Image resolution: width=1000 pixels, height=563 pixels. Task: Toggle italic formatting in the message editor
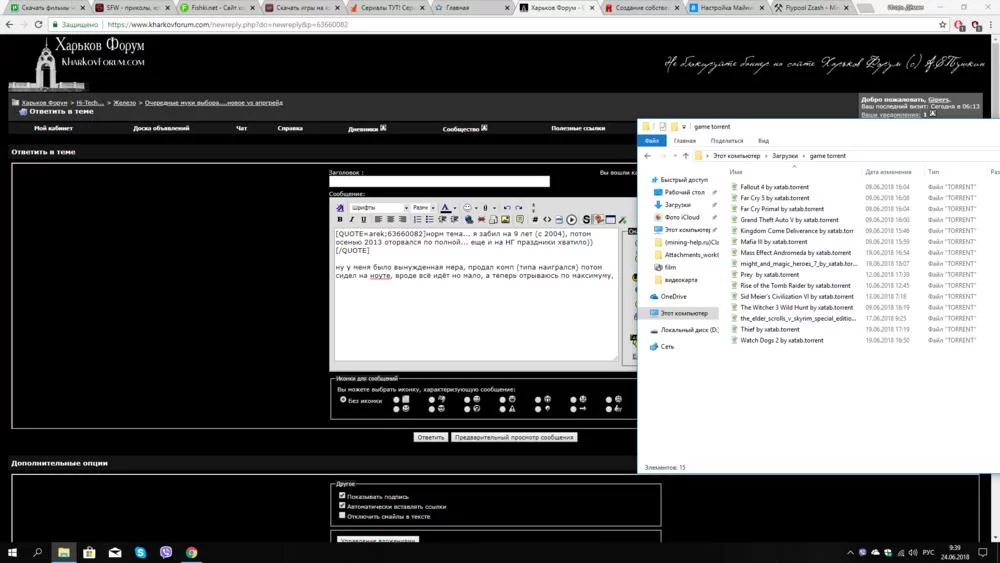[352, 220]
